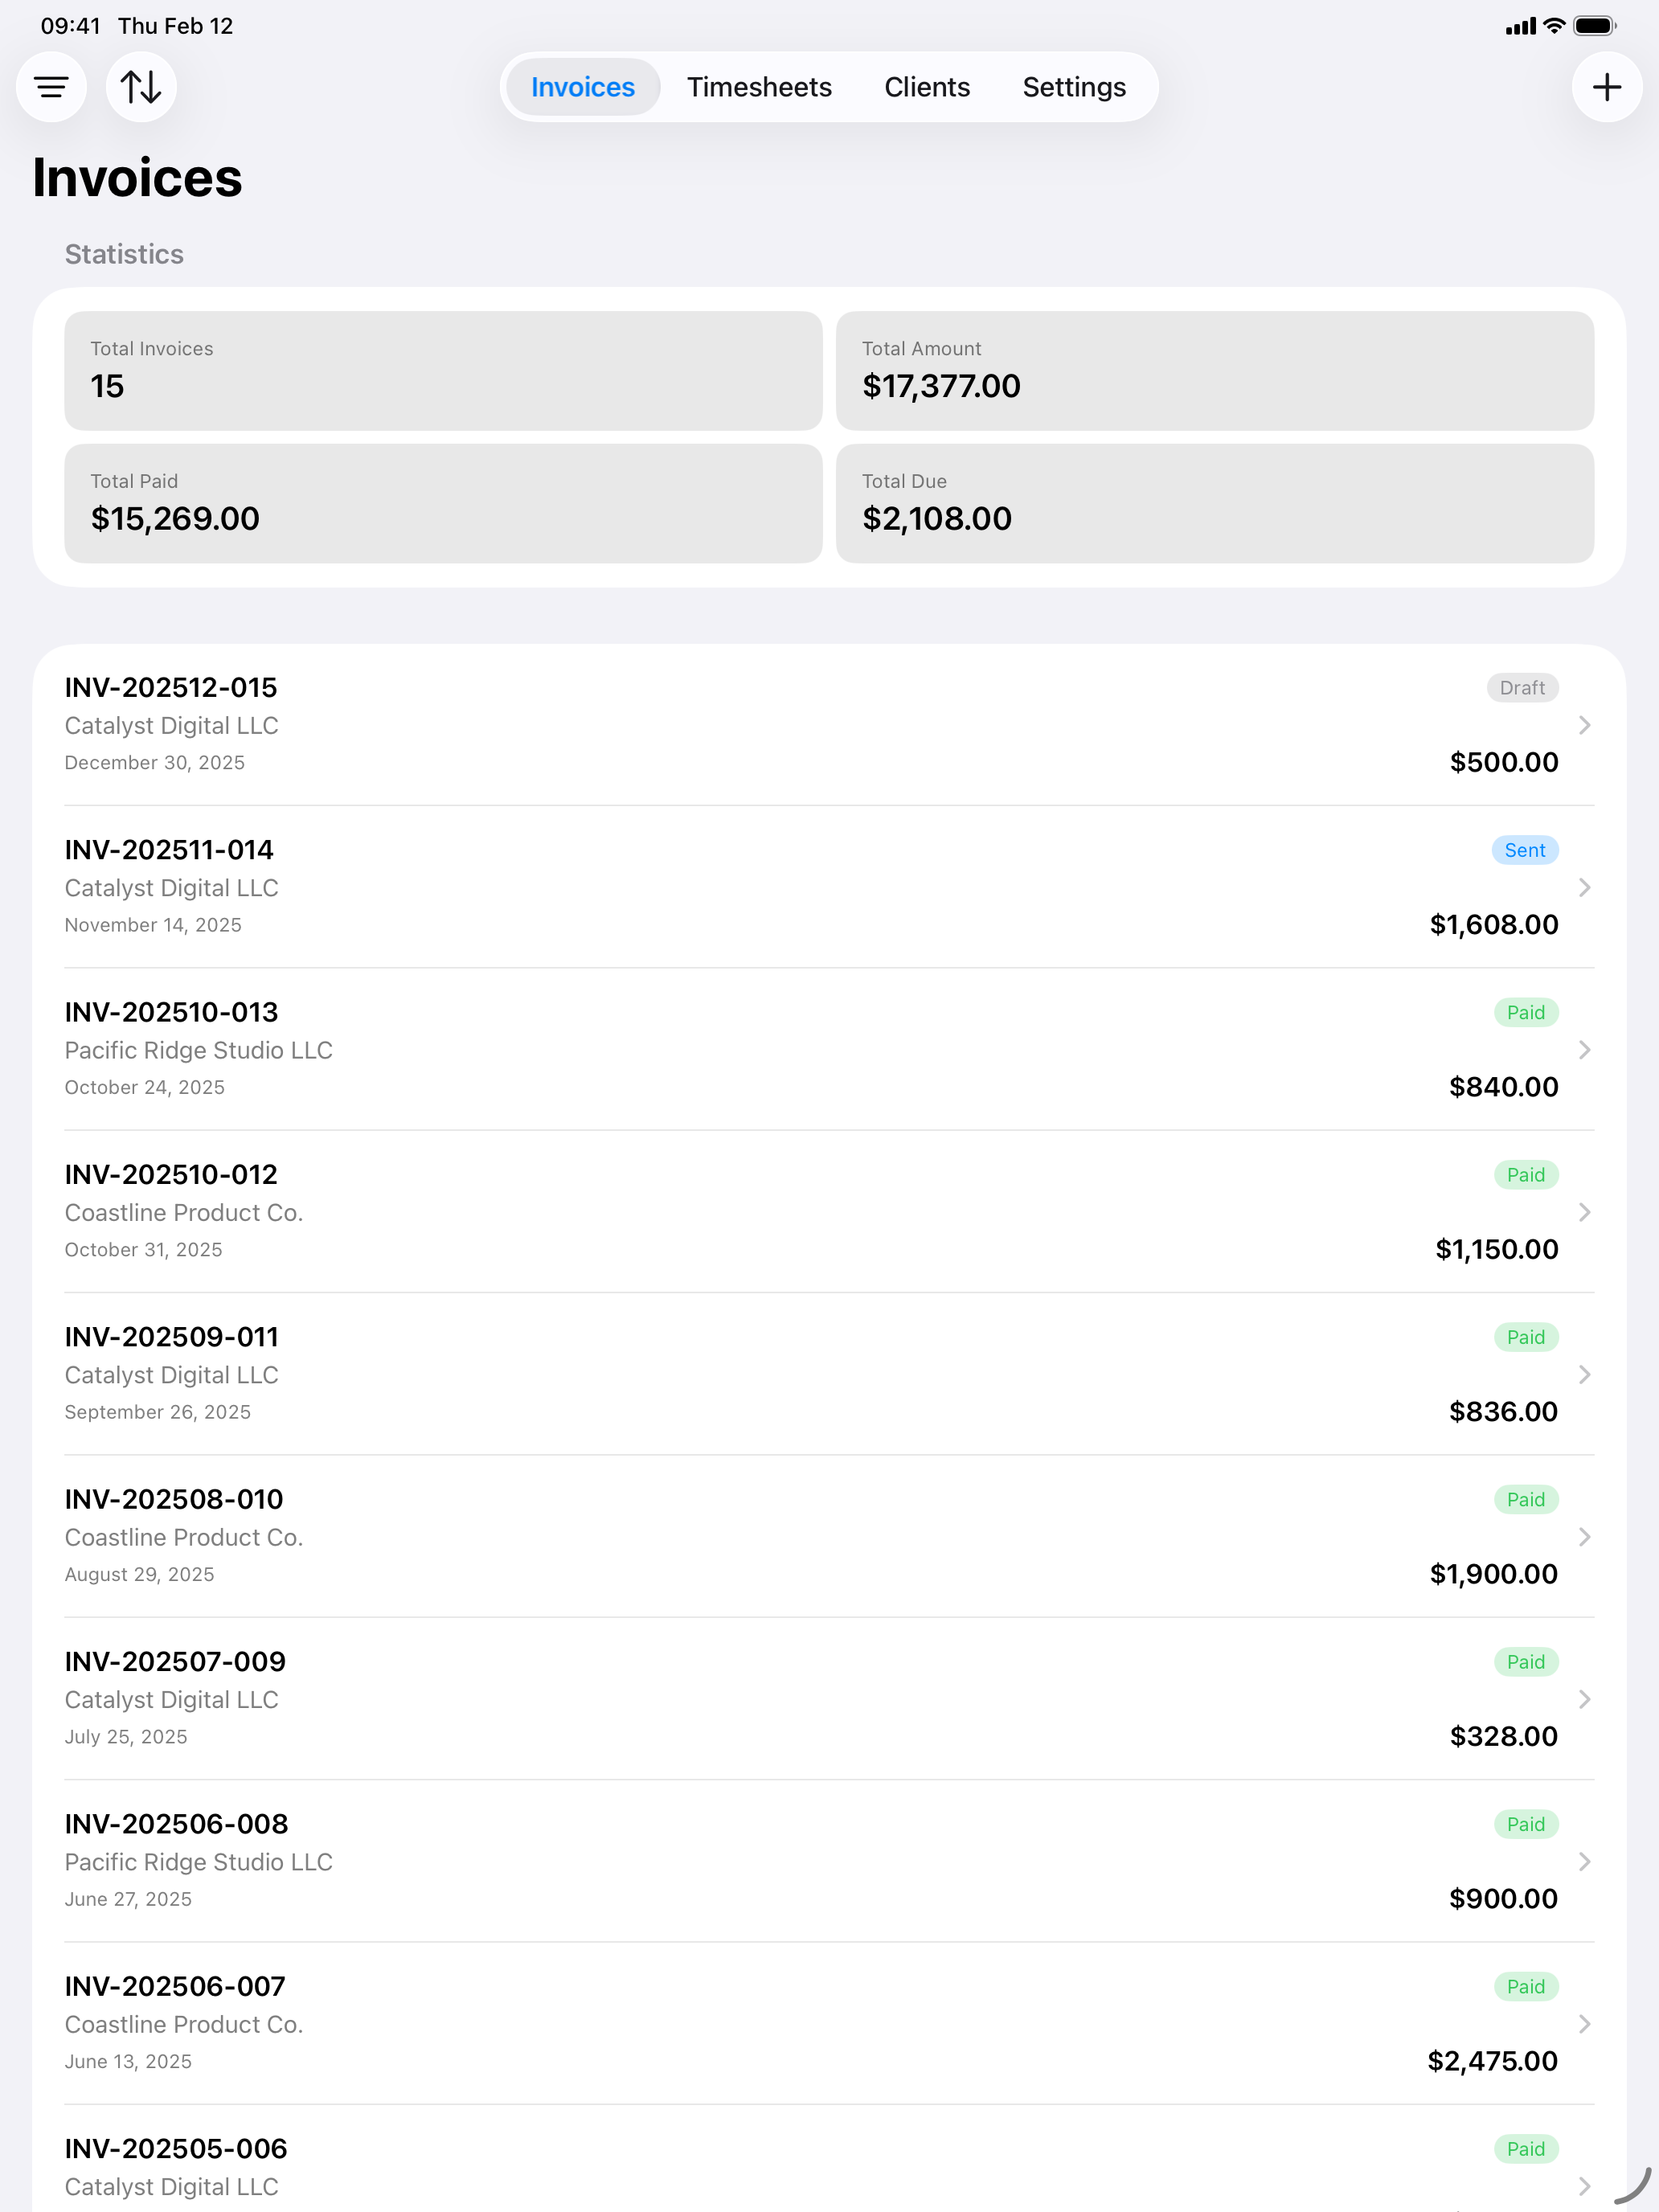Click the date September 26, 2025
This screenshot has width=1659, height=2212.
(x=158, y=1412)
